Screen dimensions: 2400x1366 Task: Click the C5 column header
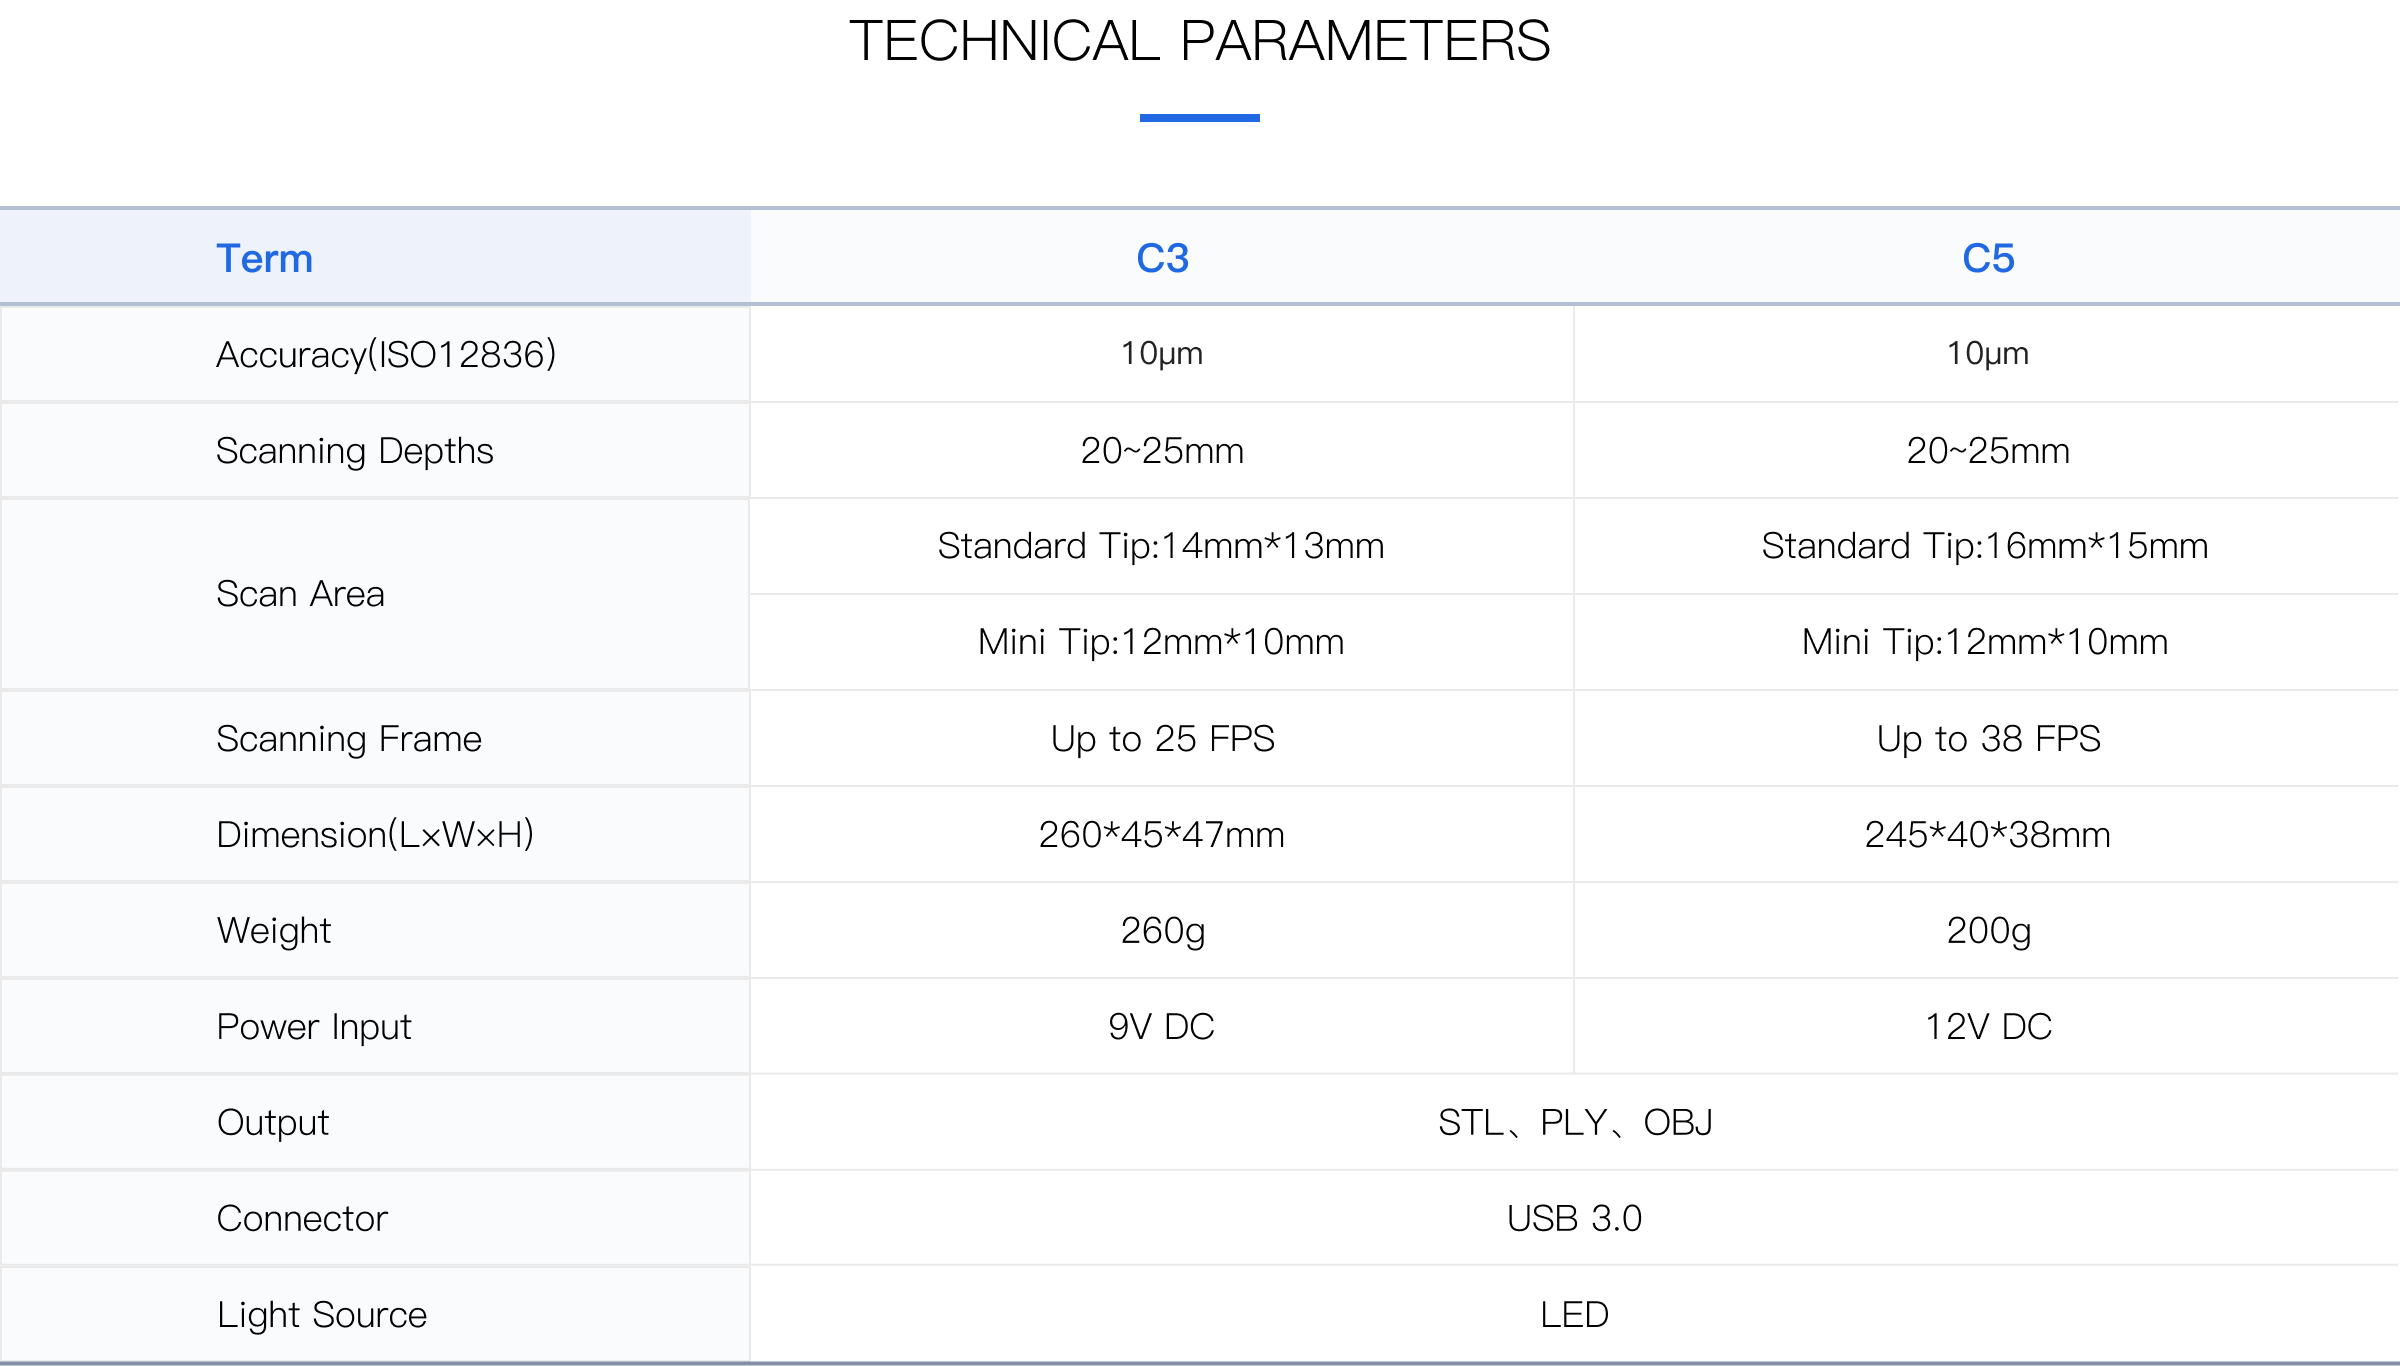pyautogui.click(x=1988, y=259)
